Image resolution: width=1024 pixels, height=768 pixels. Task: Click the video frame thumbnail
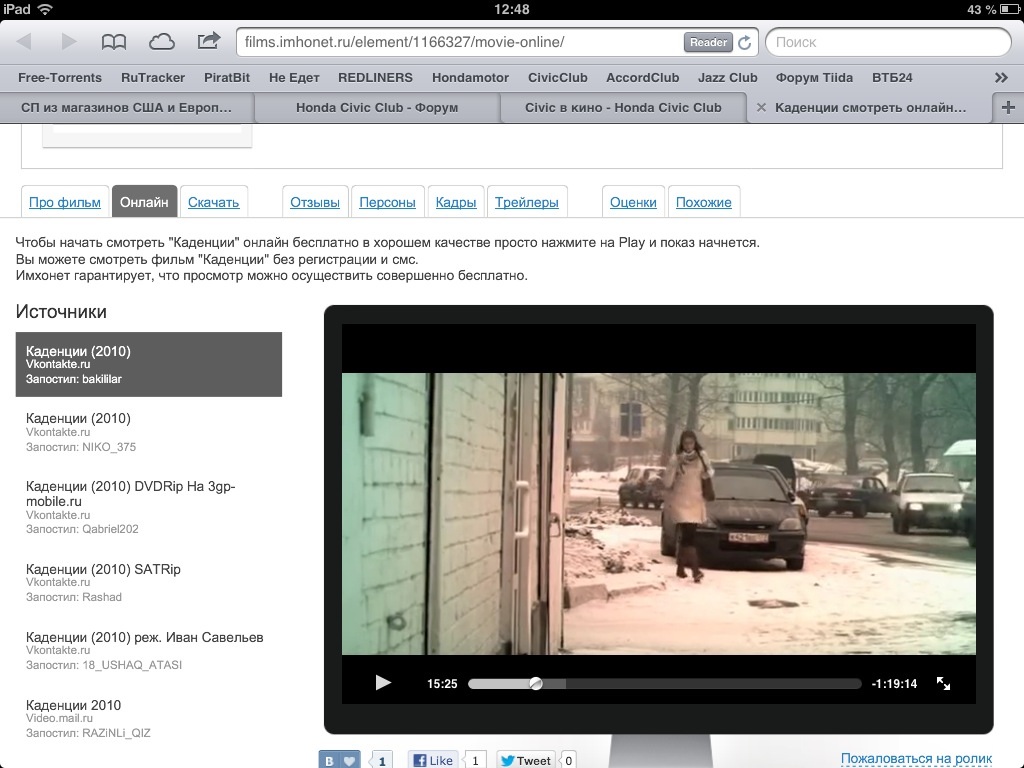click(x=659, y=513)
